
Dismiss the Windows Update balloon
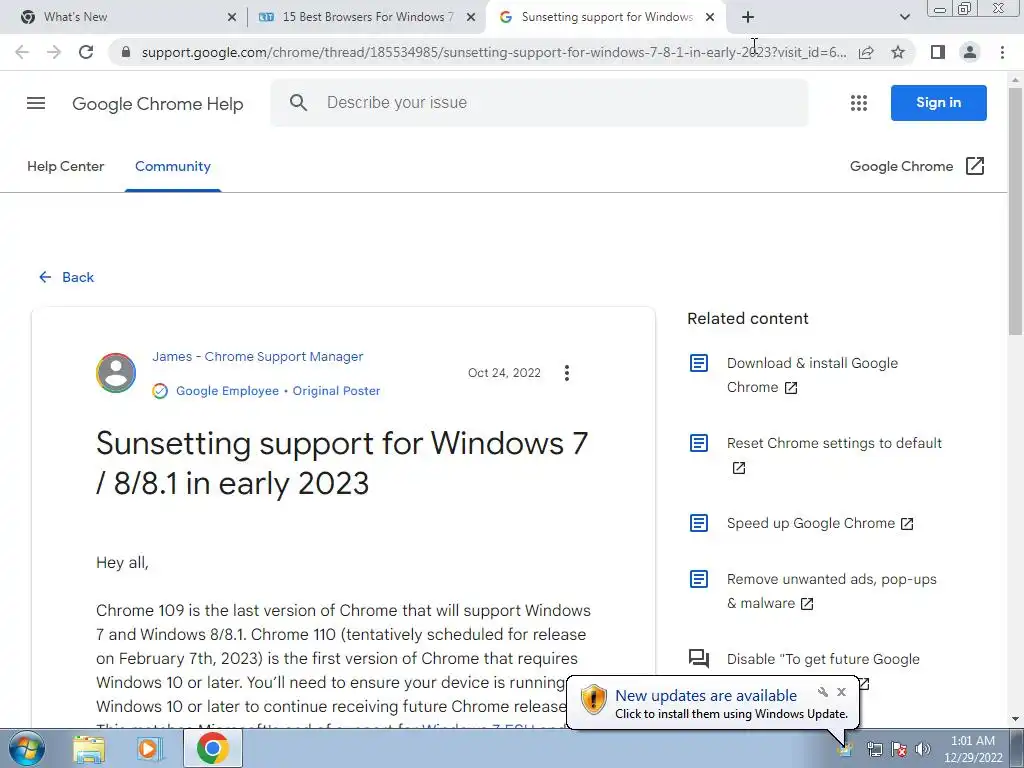841,692
